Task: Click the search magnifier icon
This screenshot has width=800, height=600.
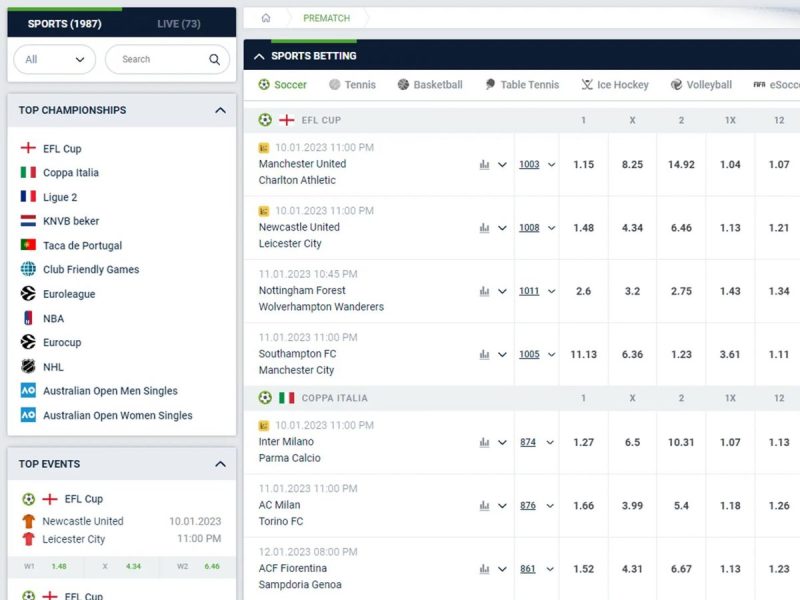Action: tap(214, 60)
